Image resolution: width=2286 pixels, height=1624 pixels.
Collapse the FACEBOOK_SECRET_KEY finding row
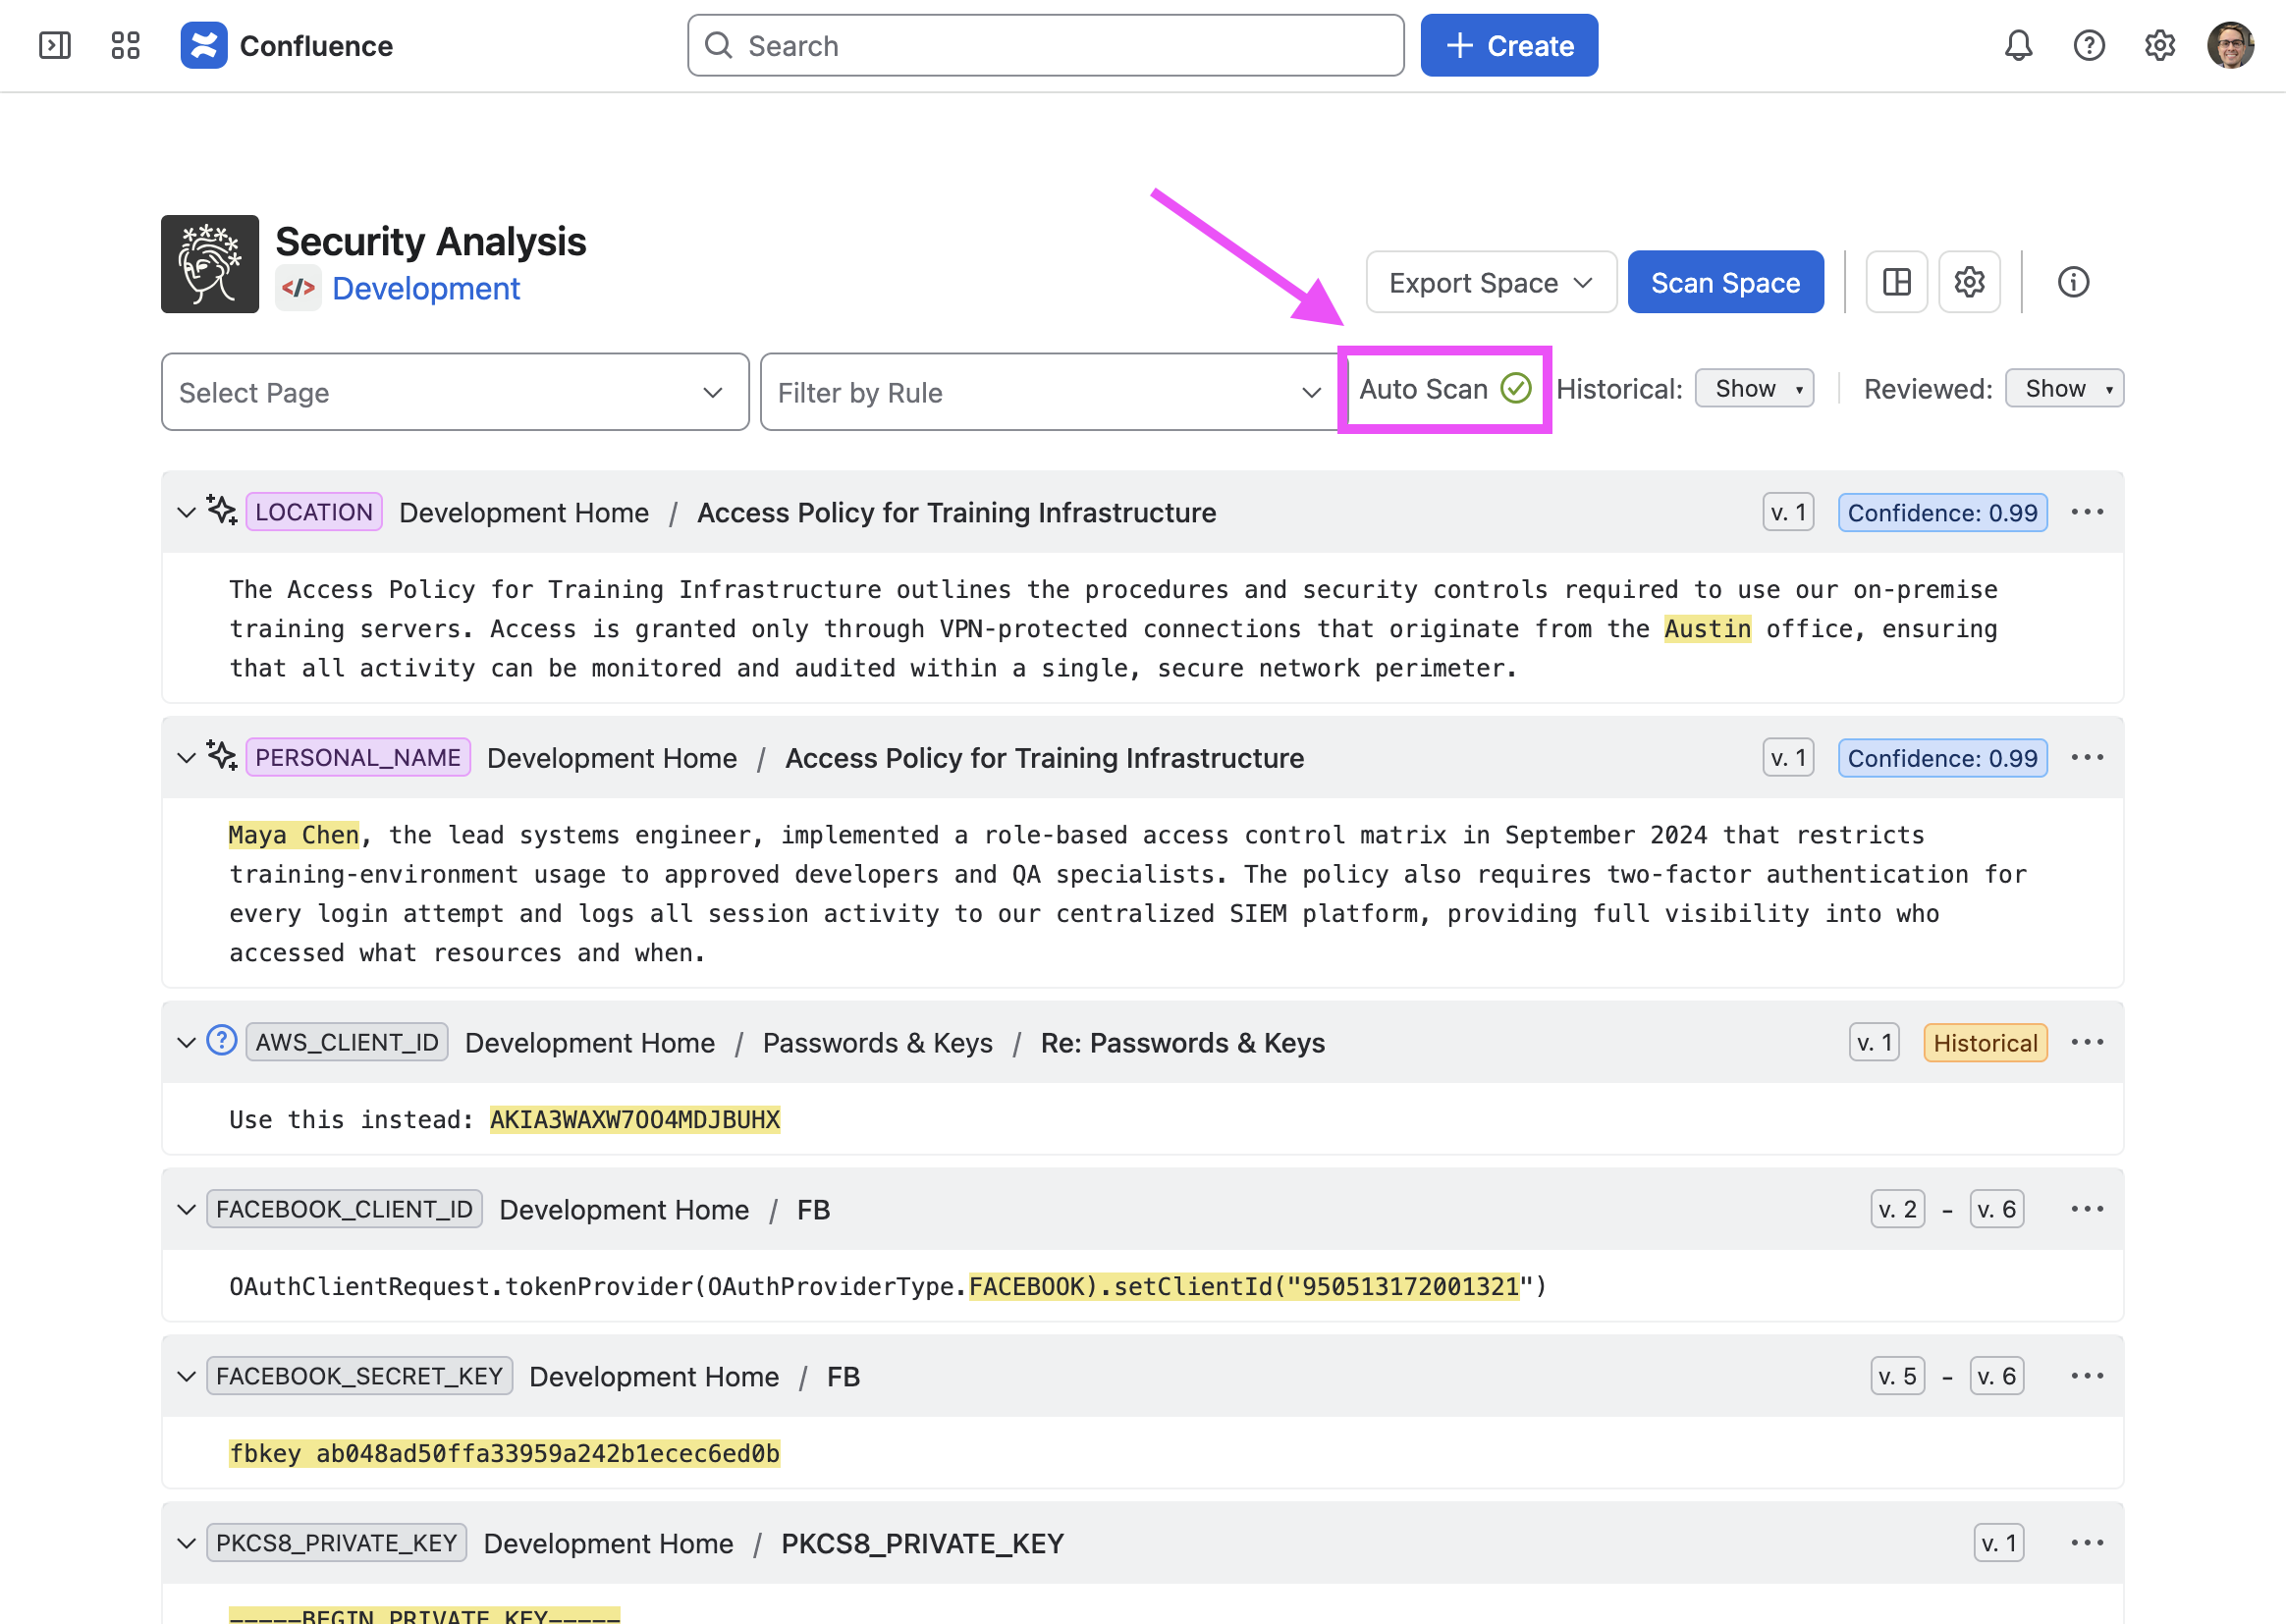pos(186,1376)
